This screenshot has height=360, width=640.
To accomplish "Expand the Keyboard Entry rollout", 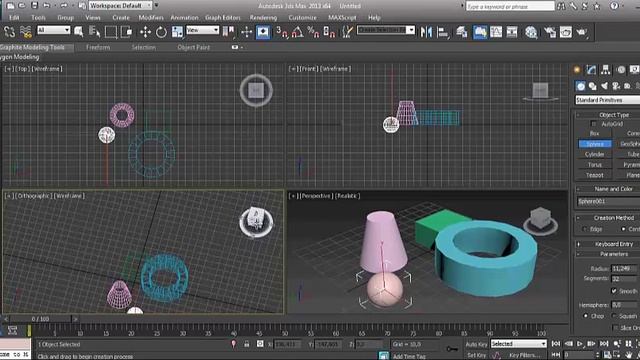I will click(608, 244).
